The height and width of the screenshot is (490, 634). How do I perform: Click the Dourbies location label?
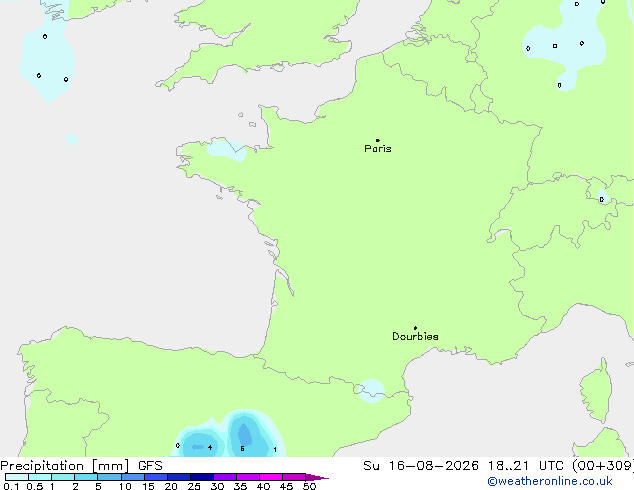click(x=415, y=336)
